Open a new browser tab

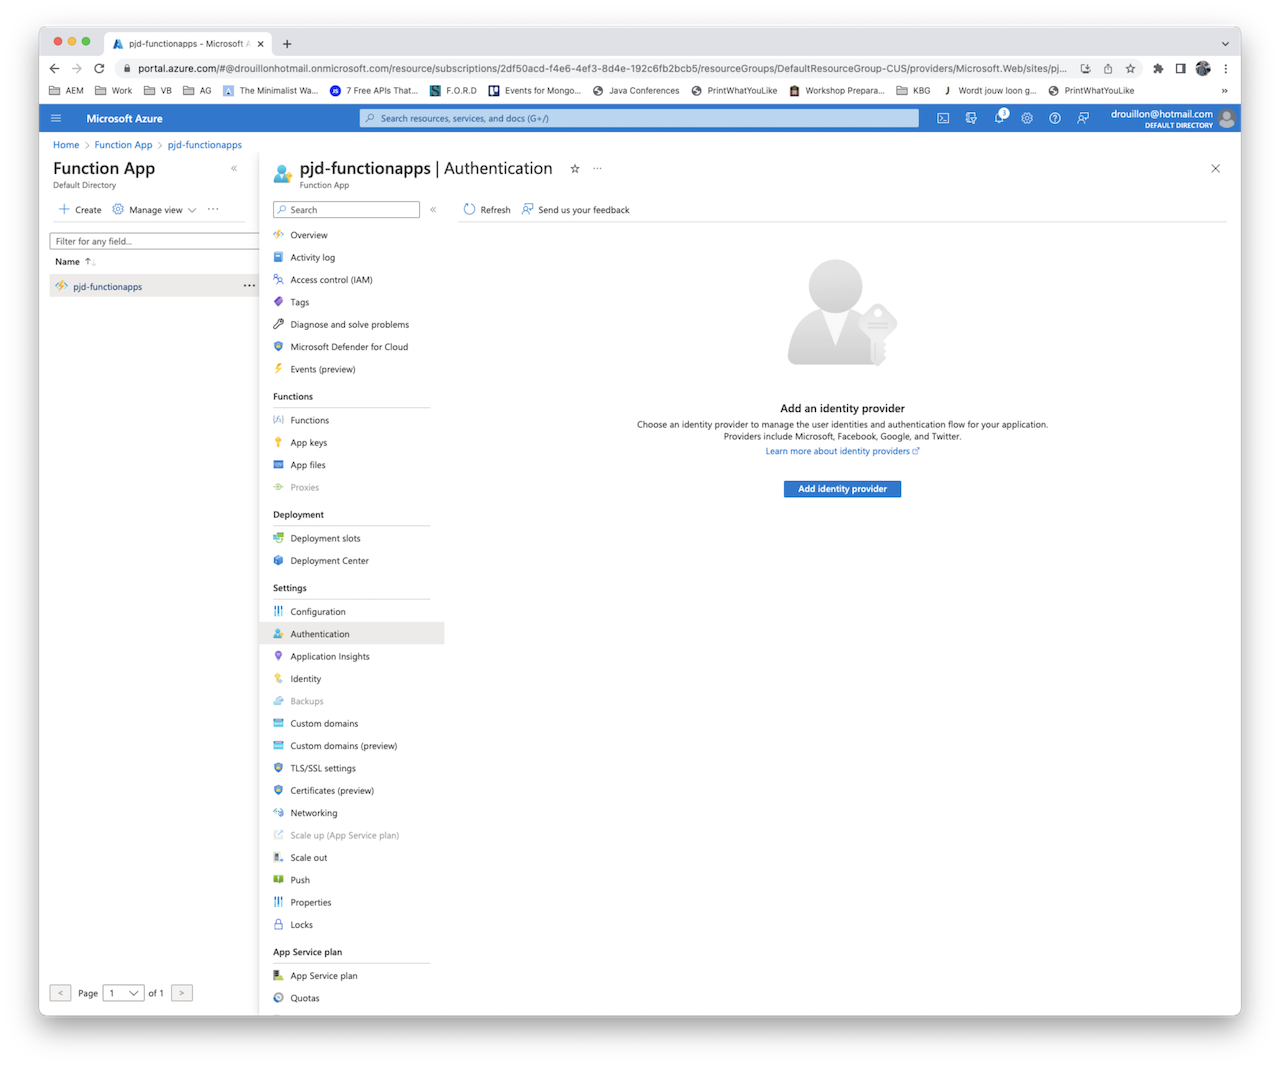coord(287,44)
